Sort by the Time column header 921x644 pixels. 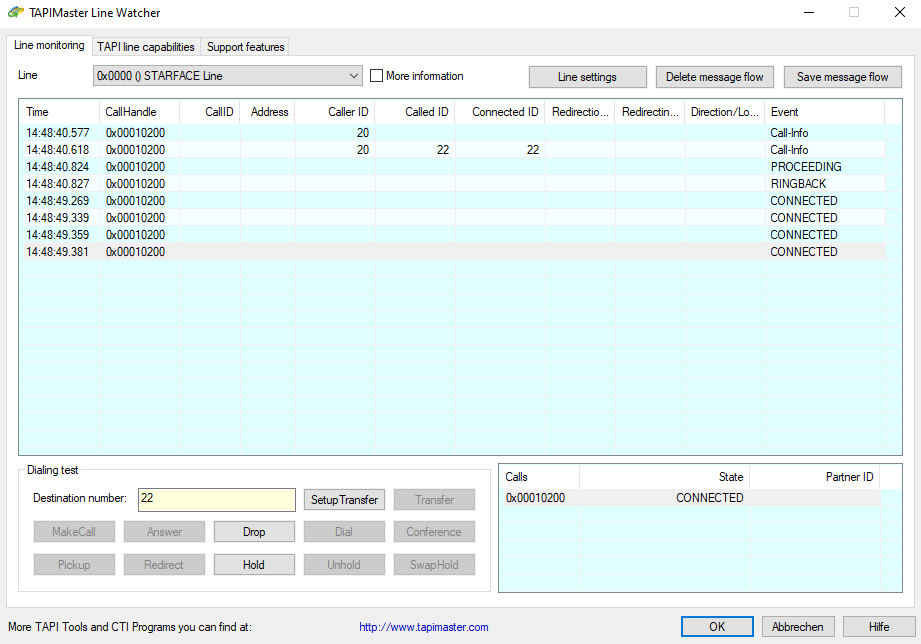pos(59,112)
